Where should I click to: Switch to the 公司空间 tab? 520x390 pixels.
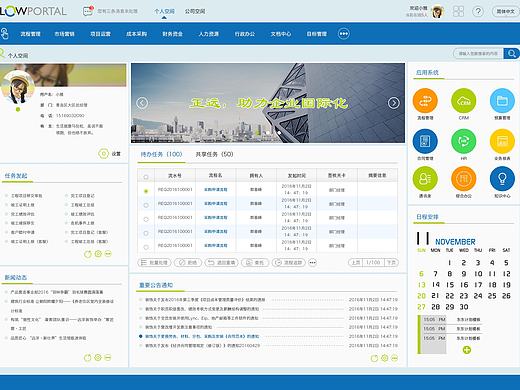pyautogui.click(x=195, y=11)
